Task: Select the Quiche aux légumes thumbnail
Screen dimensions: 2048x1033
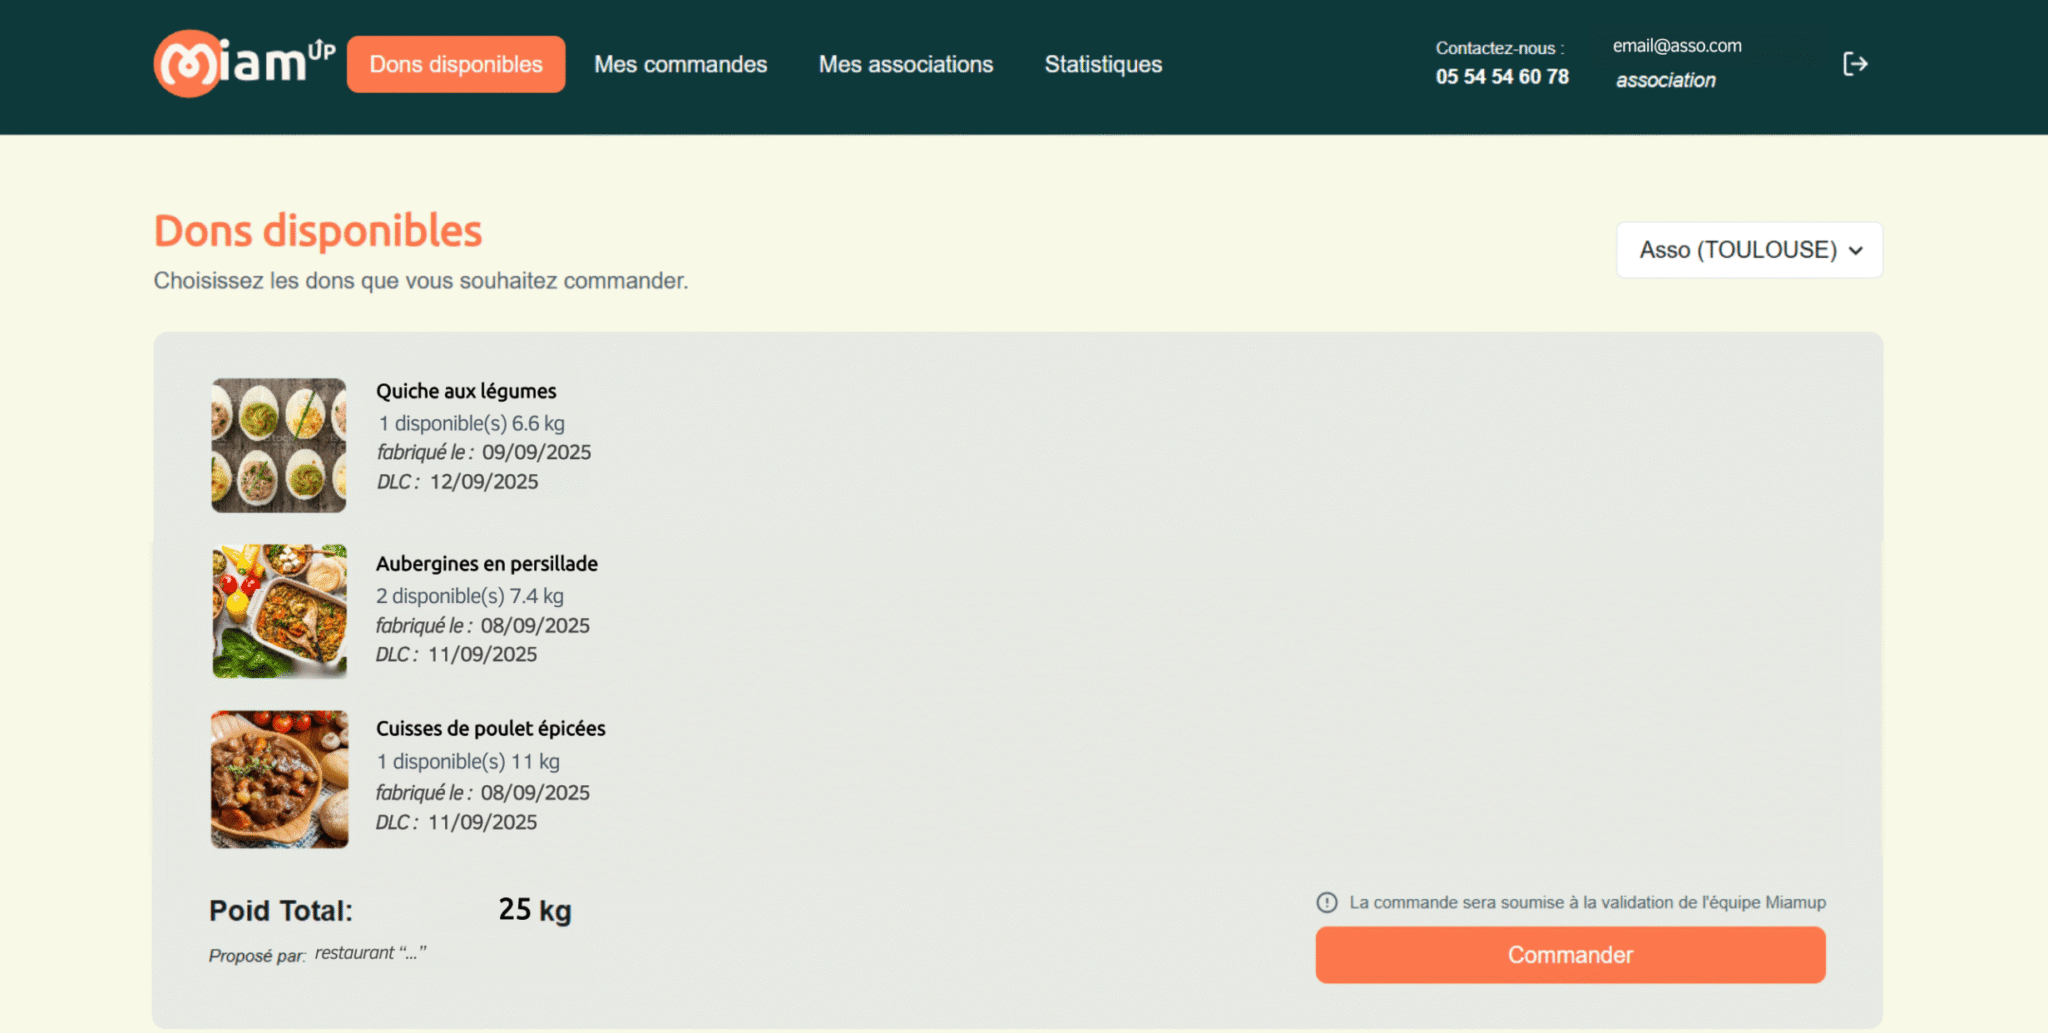Action: [x=279, y=445]
